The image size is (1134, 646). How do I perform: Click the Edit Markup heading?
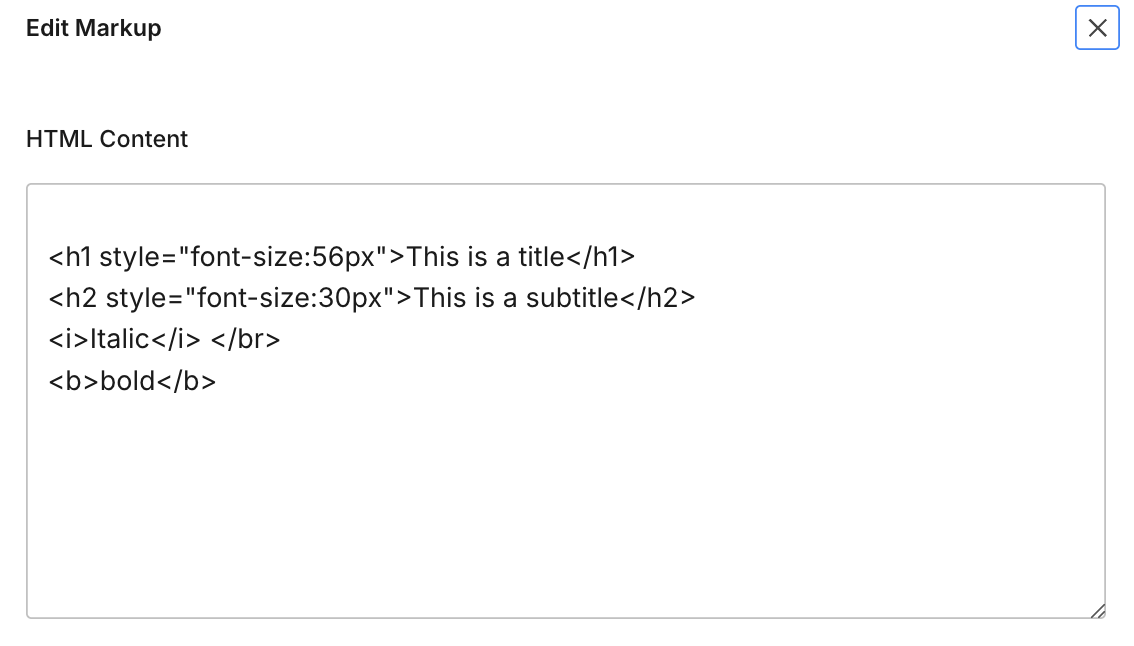pyautogui.click(x=93, y=28)
